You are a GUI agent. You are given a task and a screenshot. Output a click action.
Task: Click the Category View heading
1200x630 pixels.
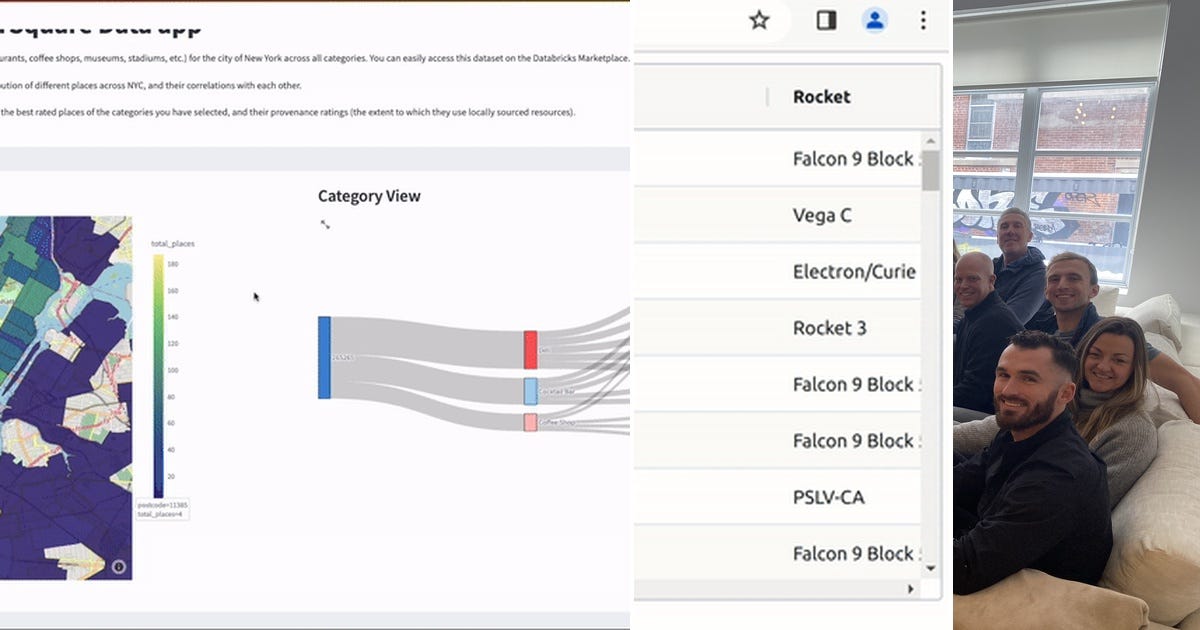[369, 195]
